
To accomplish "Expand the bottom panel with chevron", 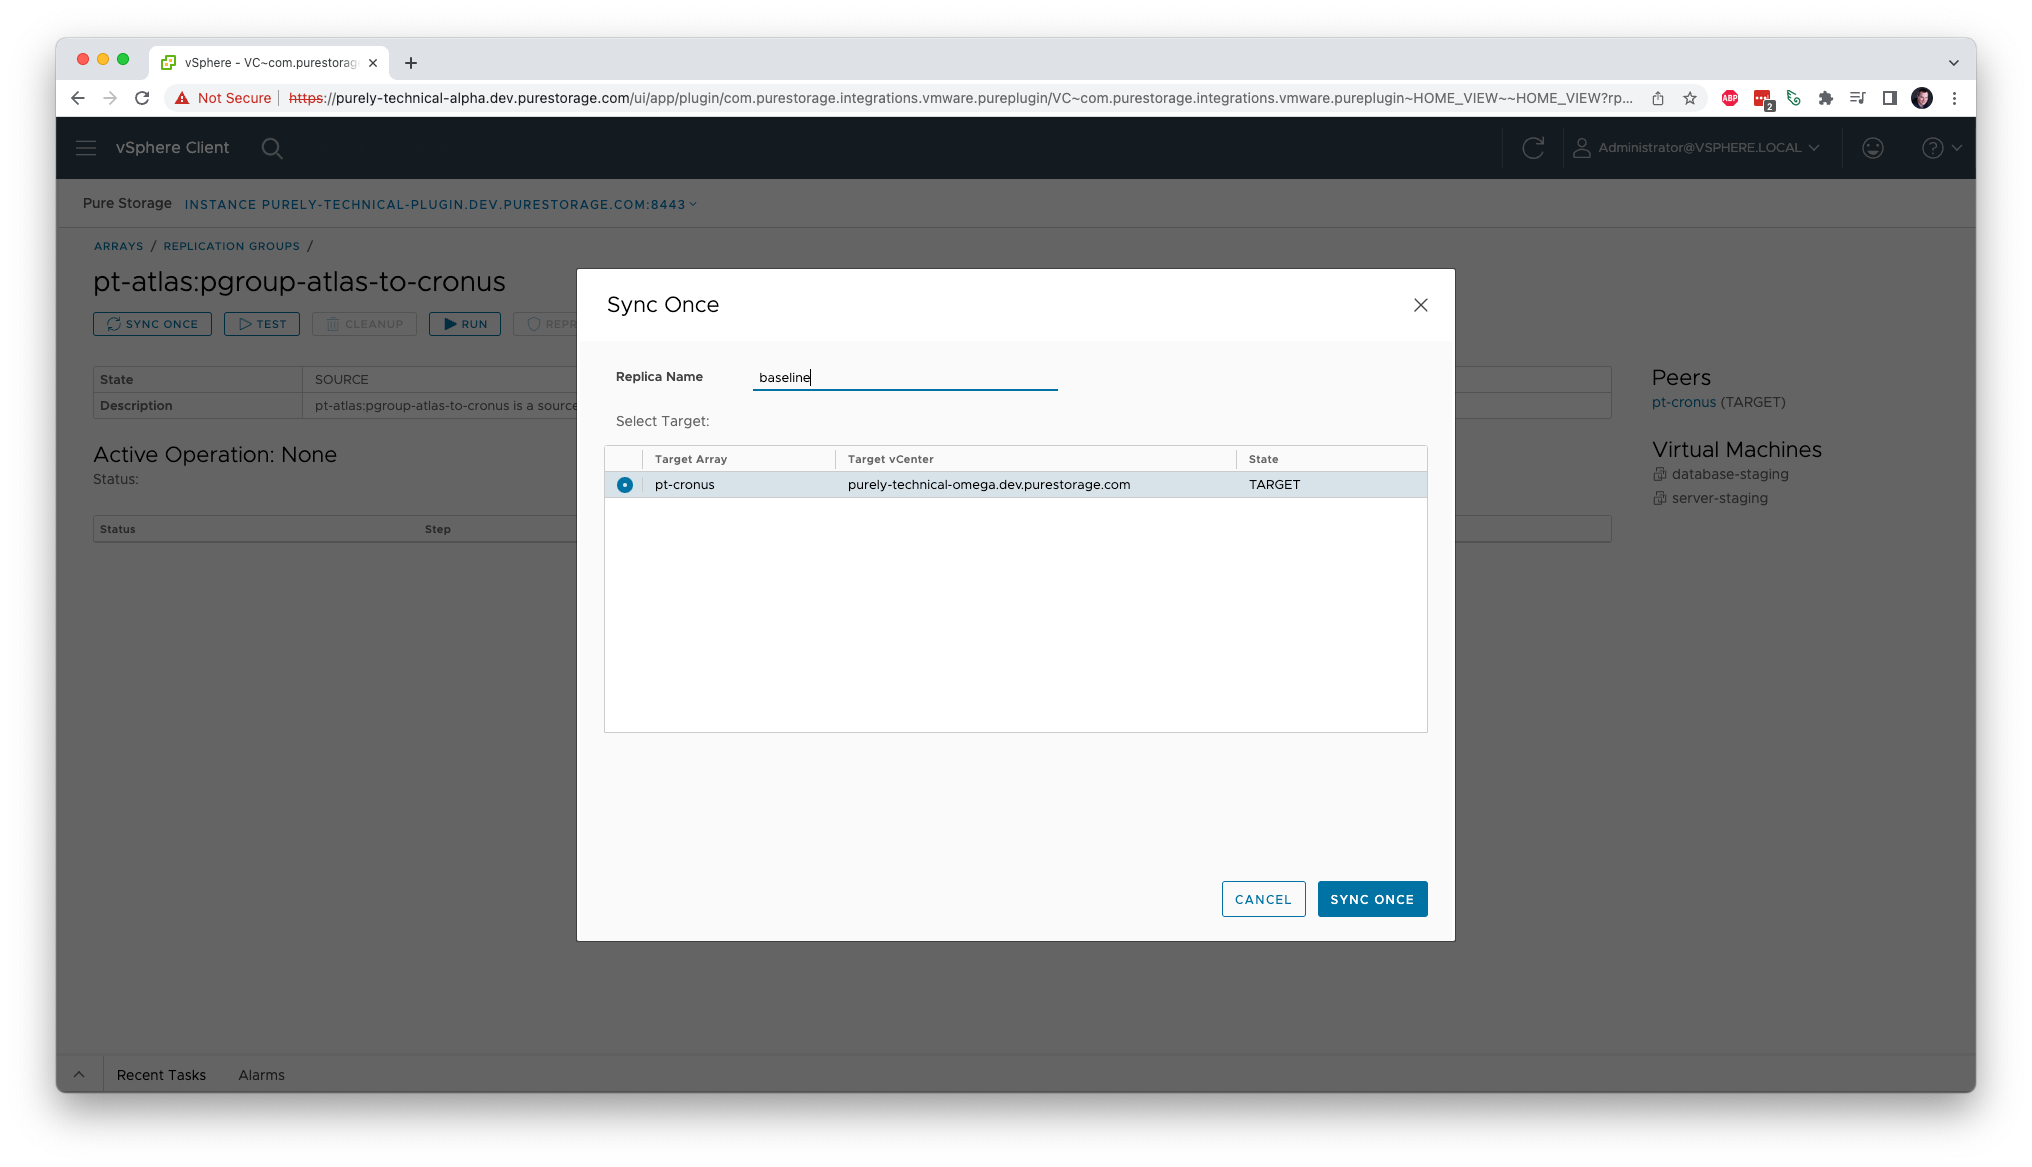I will [79, 1075].
